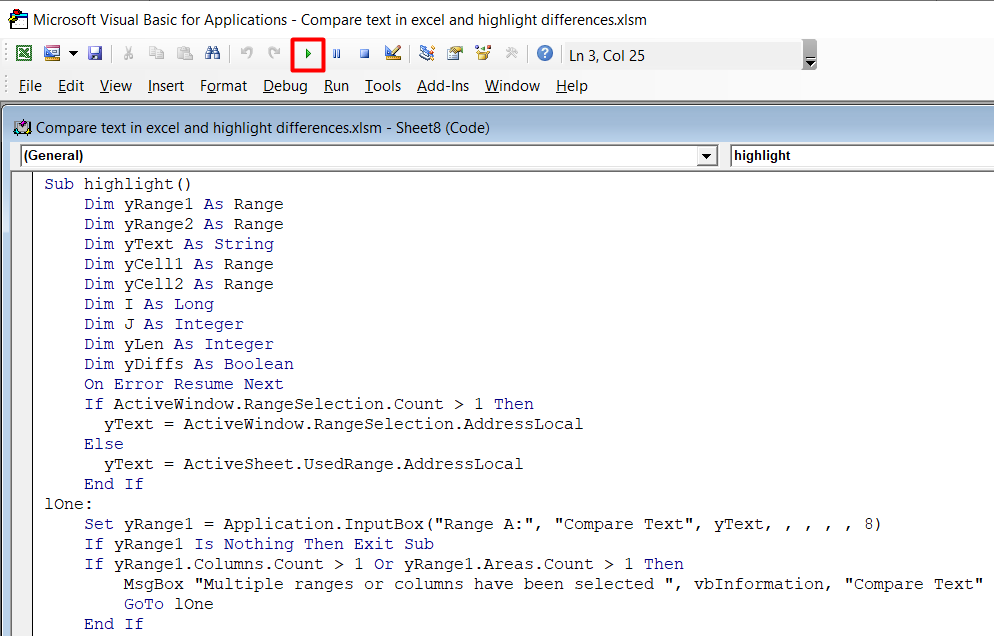Open the (General) object dropdown arrow
Image resolution: width=994 pixels, height=636 pixels.
coord(706,156)
